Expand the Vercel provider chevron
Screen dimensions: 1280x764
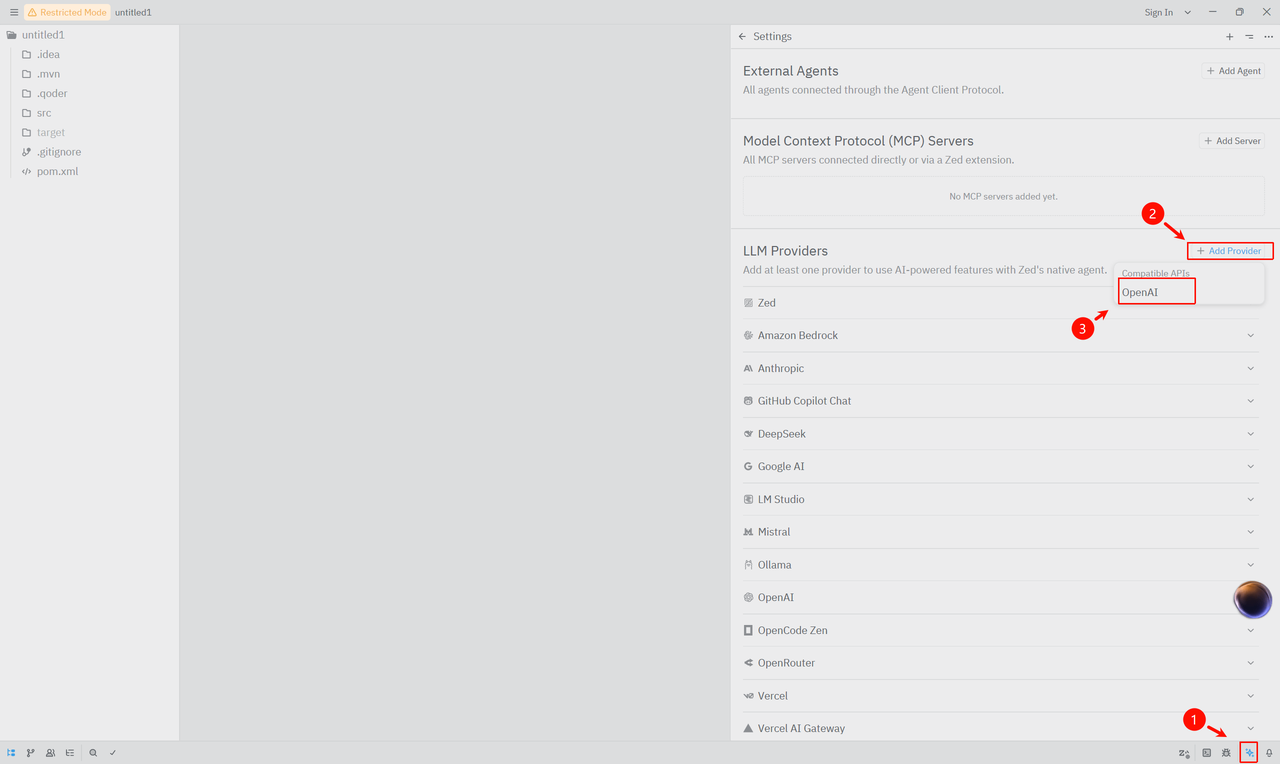[1250, 696]
